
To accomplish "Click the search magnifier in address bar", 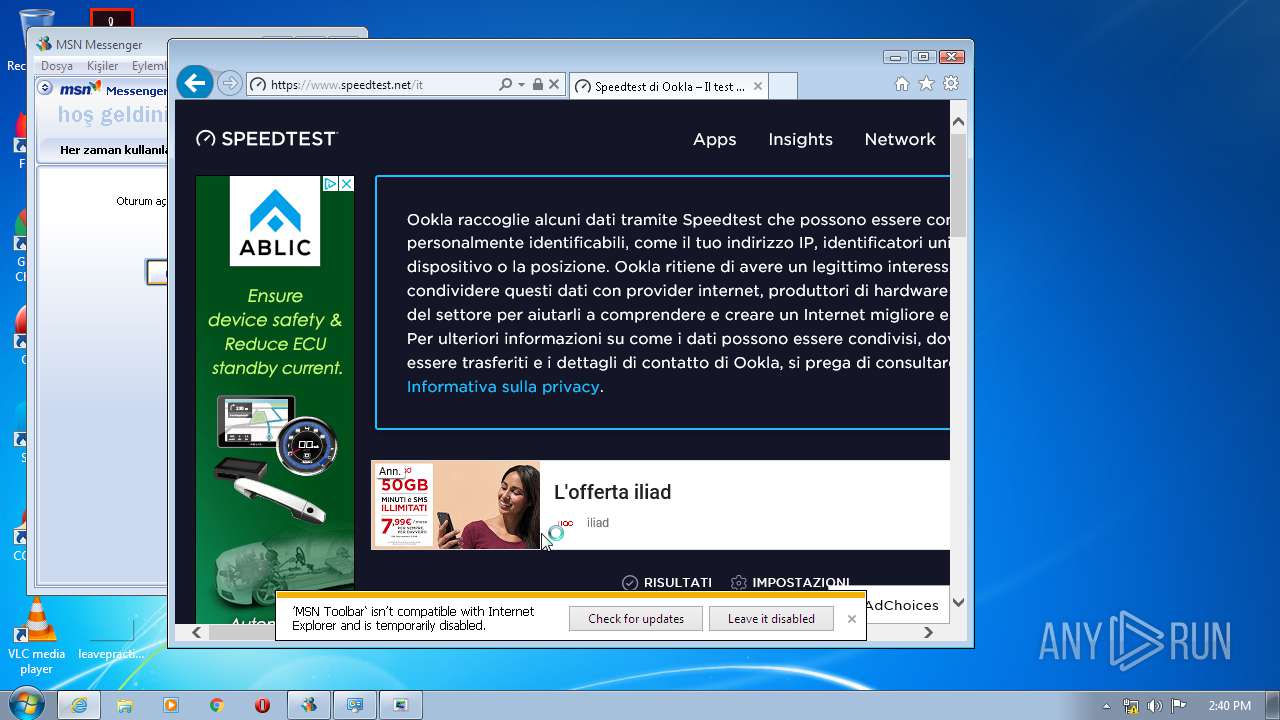I will [506, 85].
